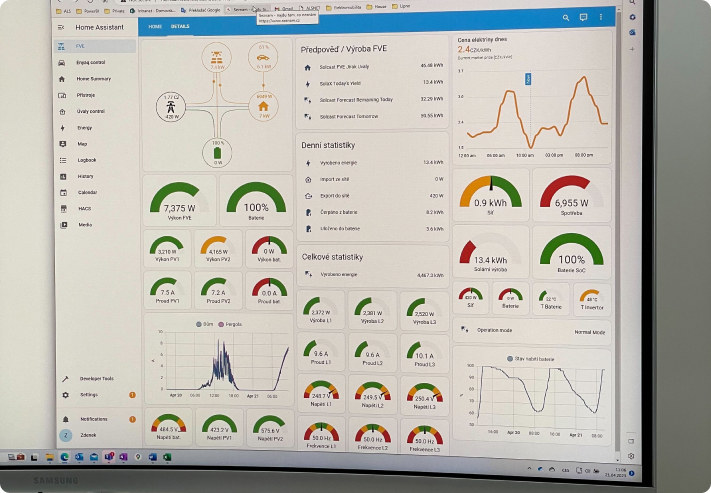
Task: Open Energy in the sidebar
Action: [86, 128]
